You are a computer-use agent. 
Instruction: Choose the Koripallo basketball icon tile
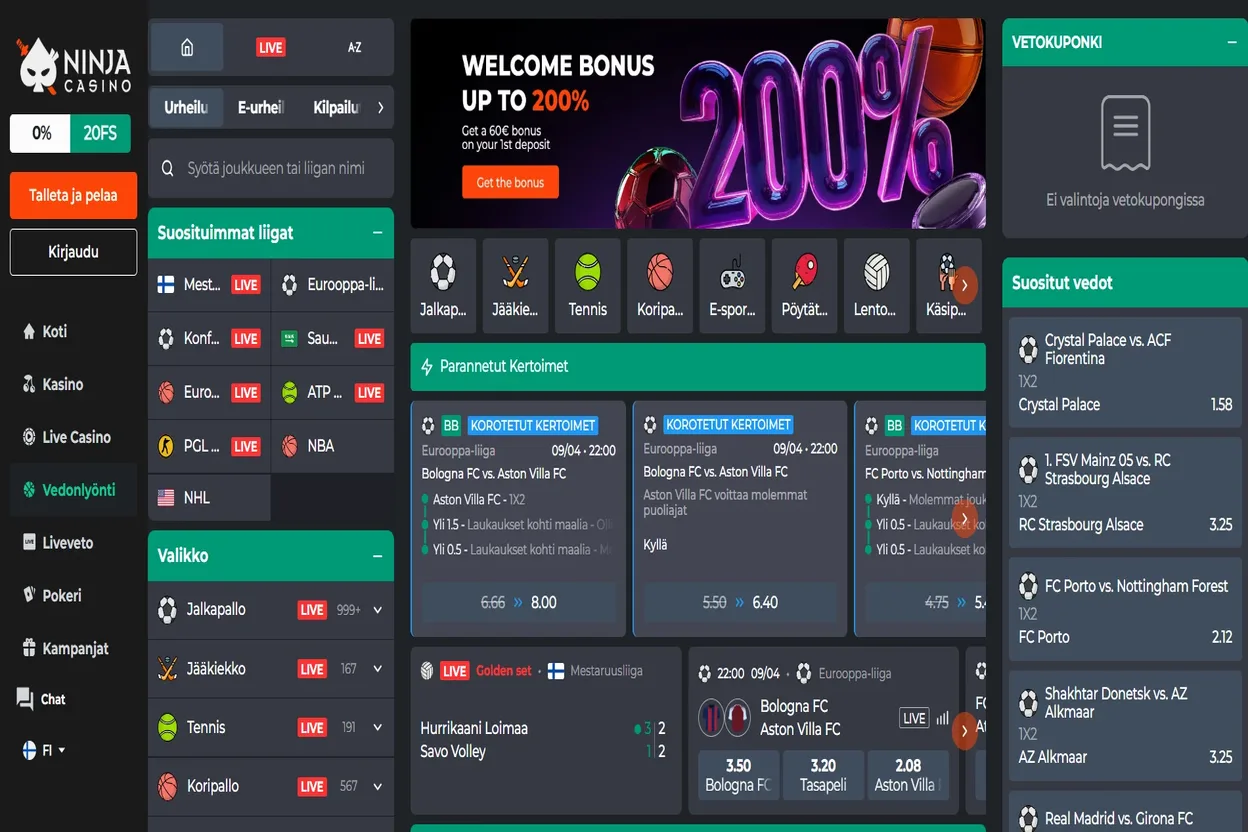pyautogui.click(x=660, y=285)
